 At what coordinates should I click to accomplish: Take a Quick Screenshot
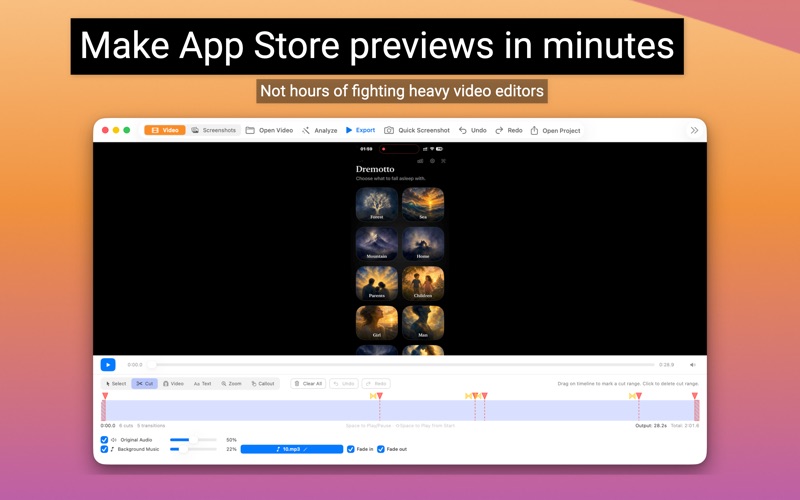point(417,130)
